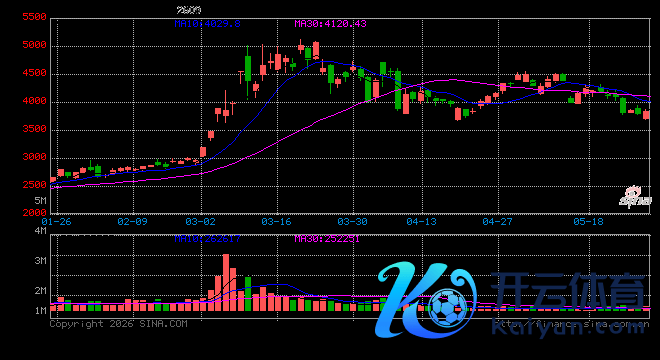
Task: Select the 1M volume axis label
Action: pyautogui.click(x=40, y=311)
